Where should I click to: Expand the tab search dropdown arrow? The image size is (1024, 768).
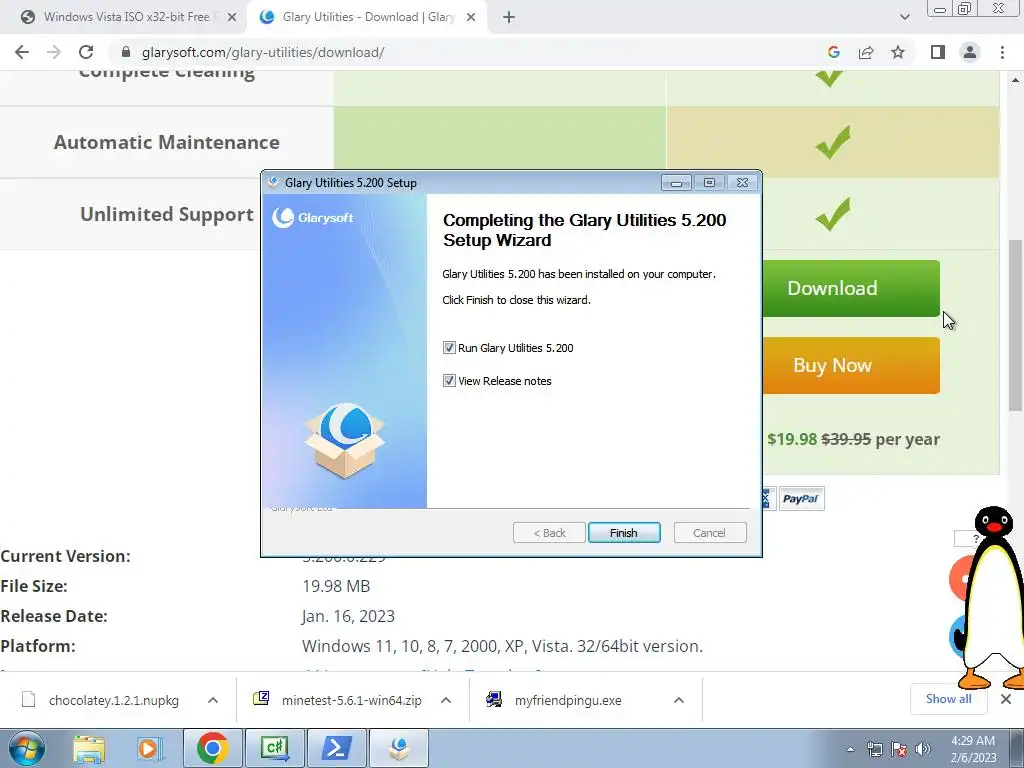click(x=904, y=17)
